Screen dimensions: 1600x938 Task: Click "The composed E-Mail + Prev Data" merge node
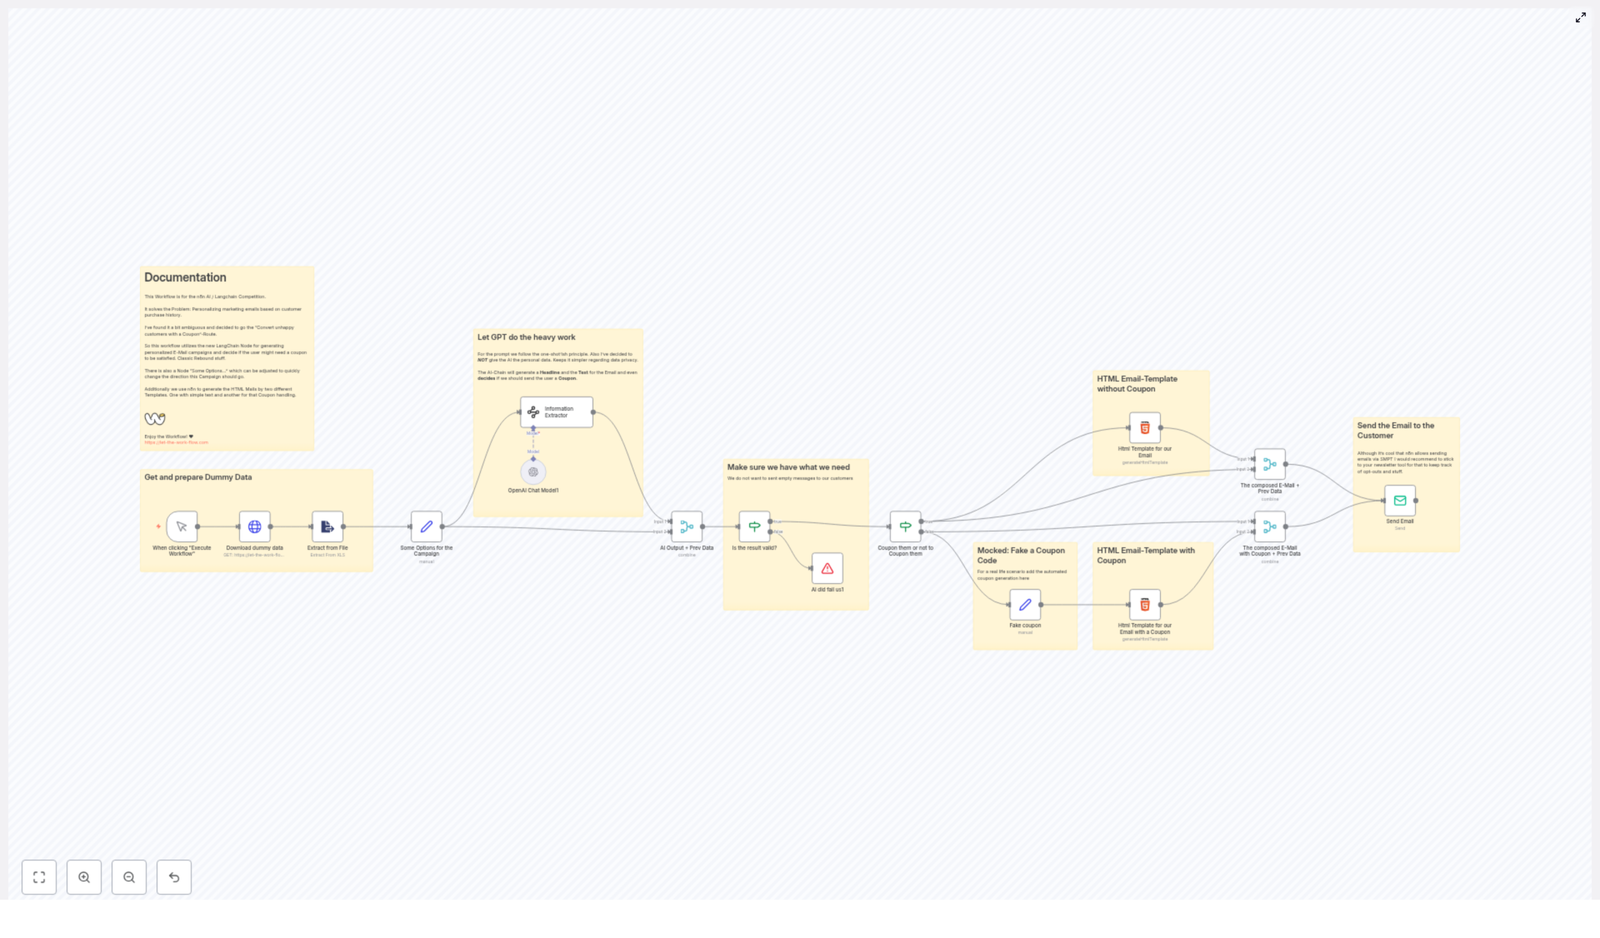(1269, 462)
